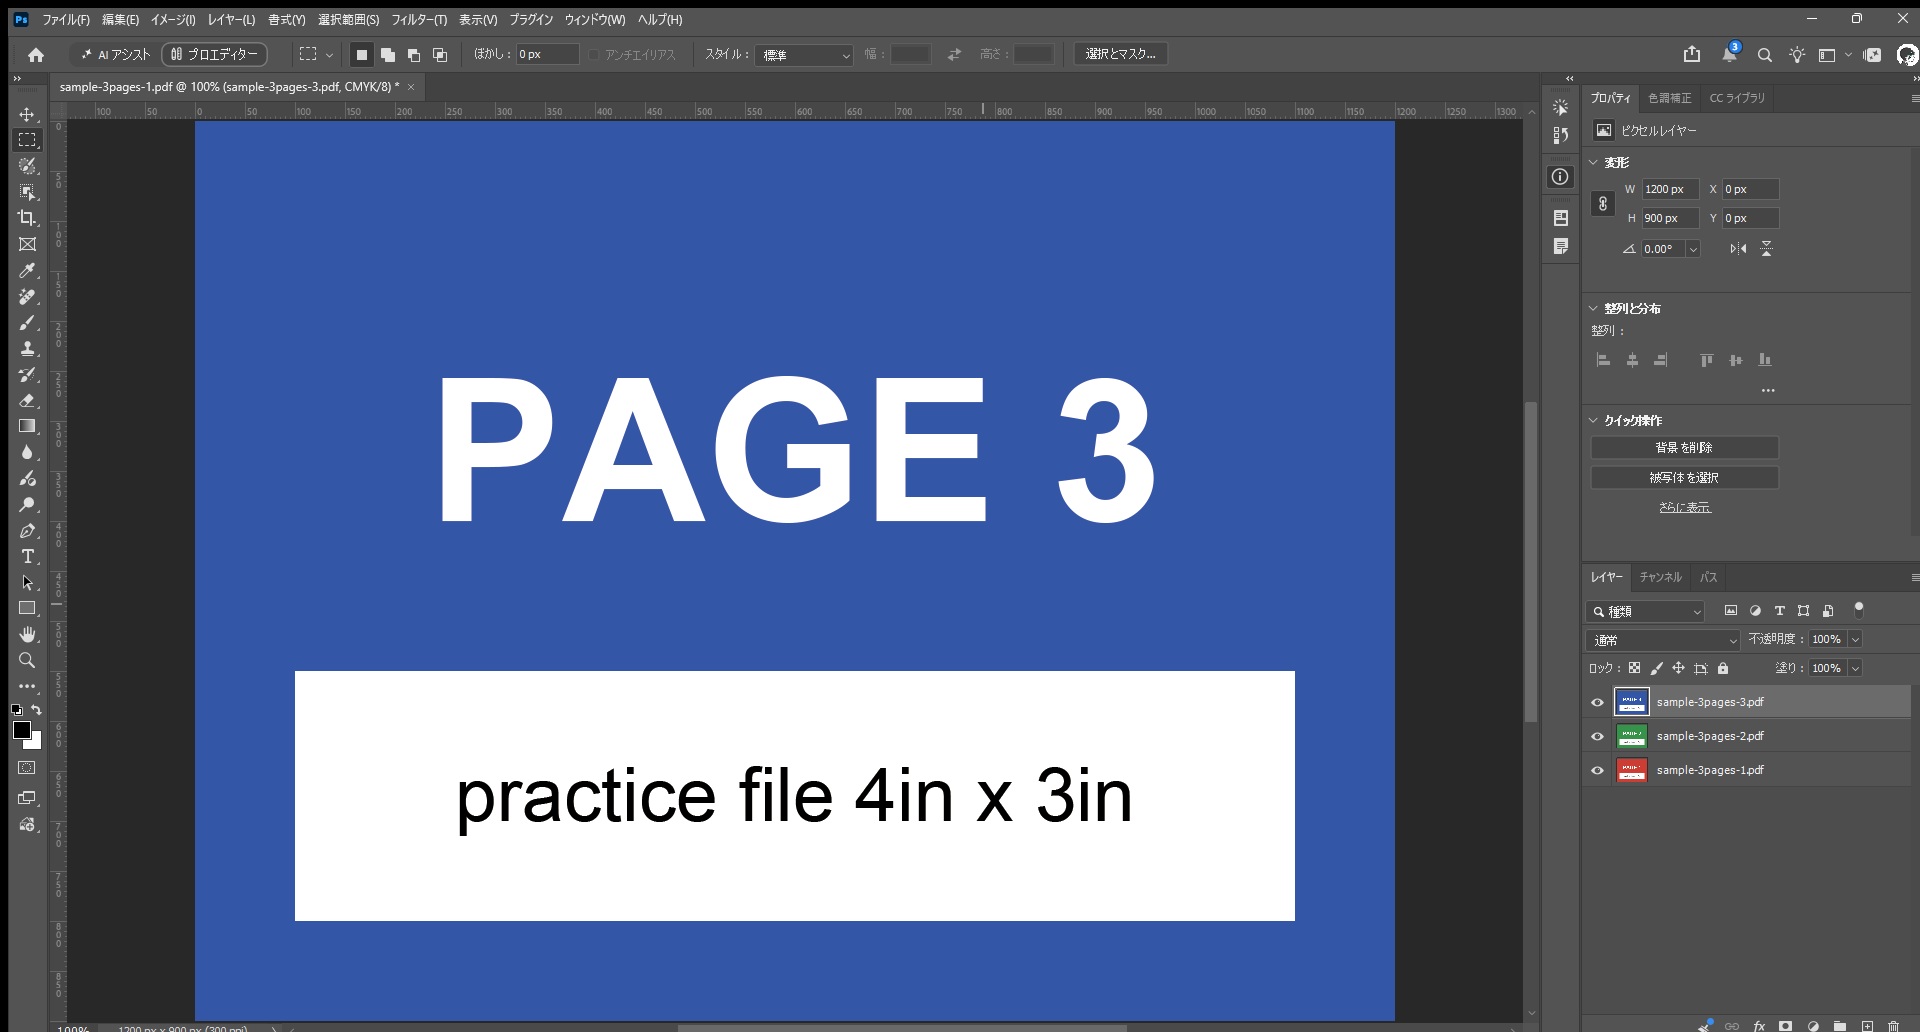The width and height of the screenshot is (1920, 1032).
Task: Select the Crop tool
Action: pos(27,218)
